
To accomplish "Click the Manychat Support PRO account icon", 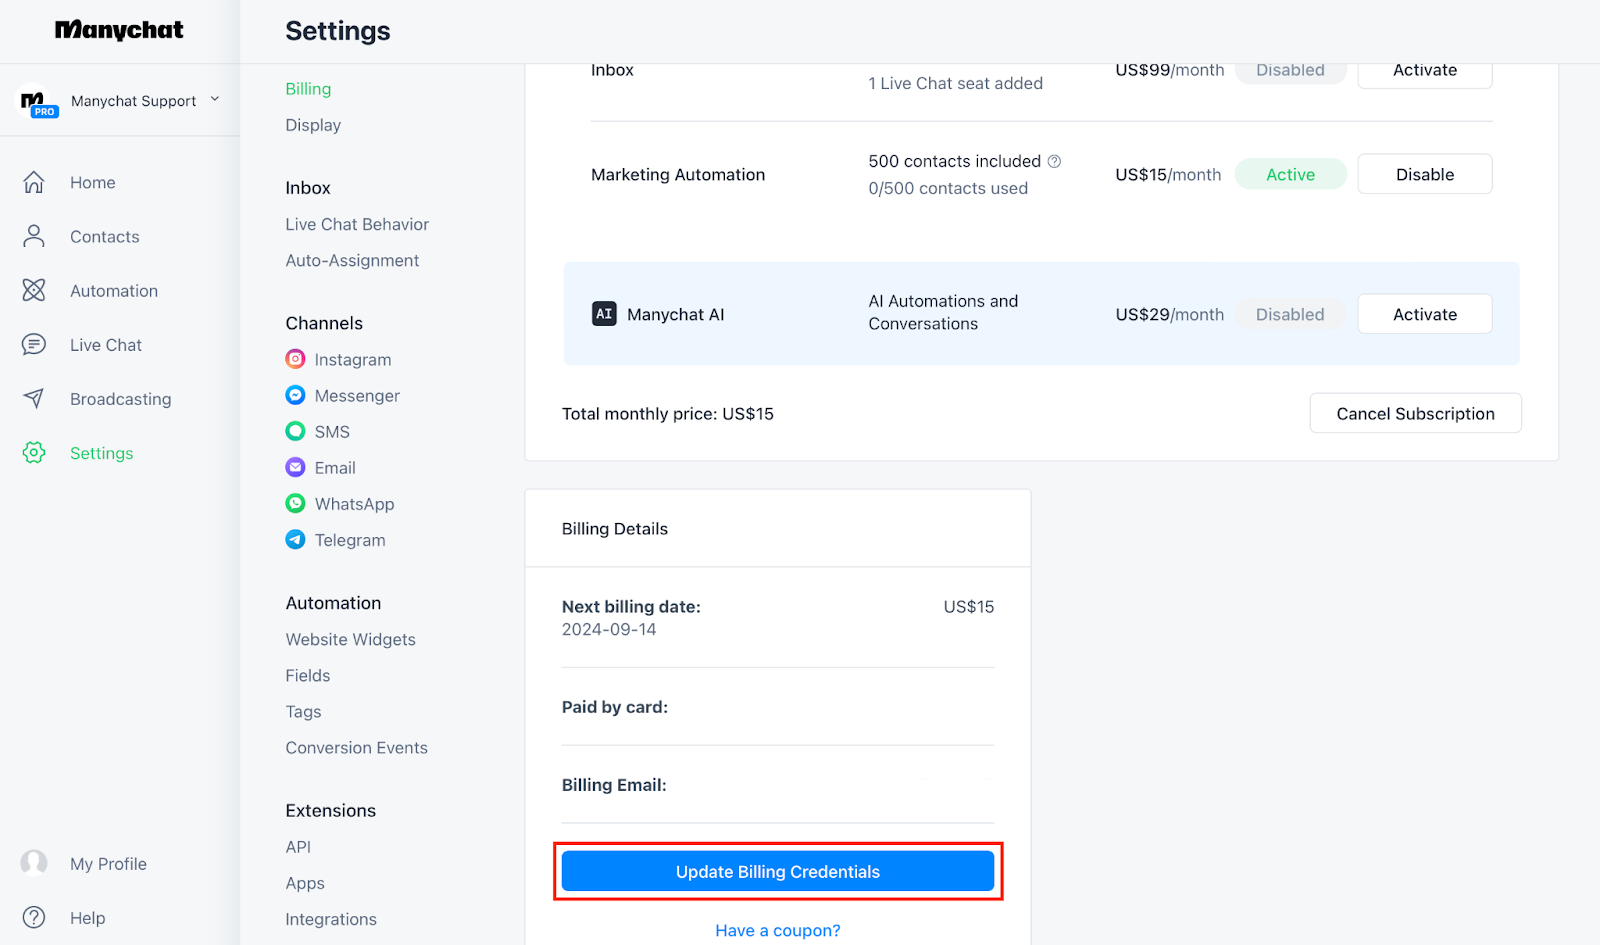I will click(x=38, y=101).
